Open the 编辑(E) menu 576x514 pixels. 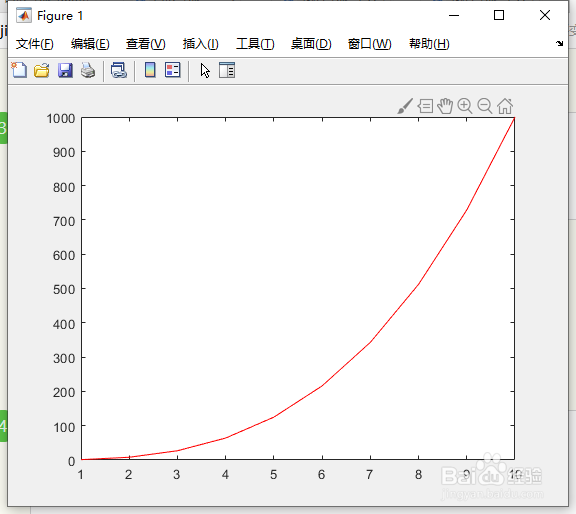point(90,44)
